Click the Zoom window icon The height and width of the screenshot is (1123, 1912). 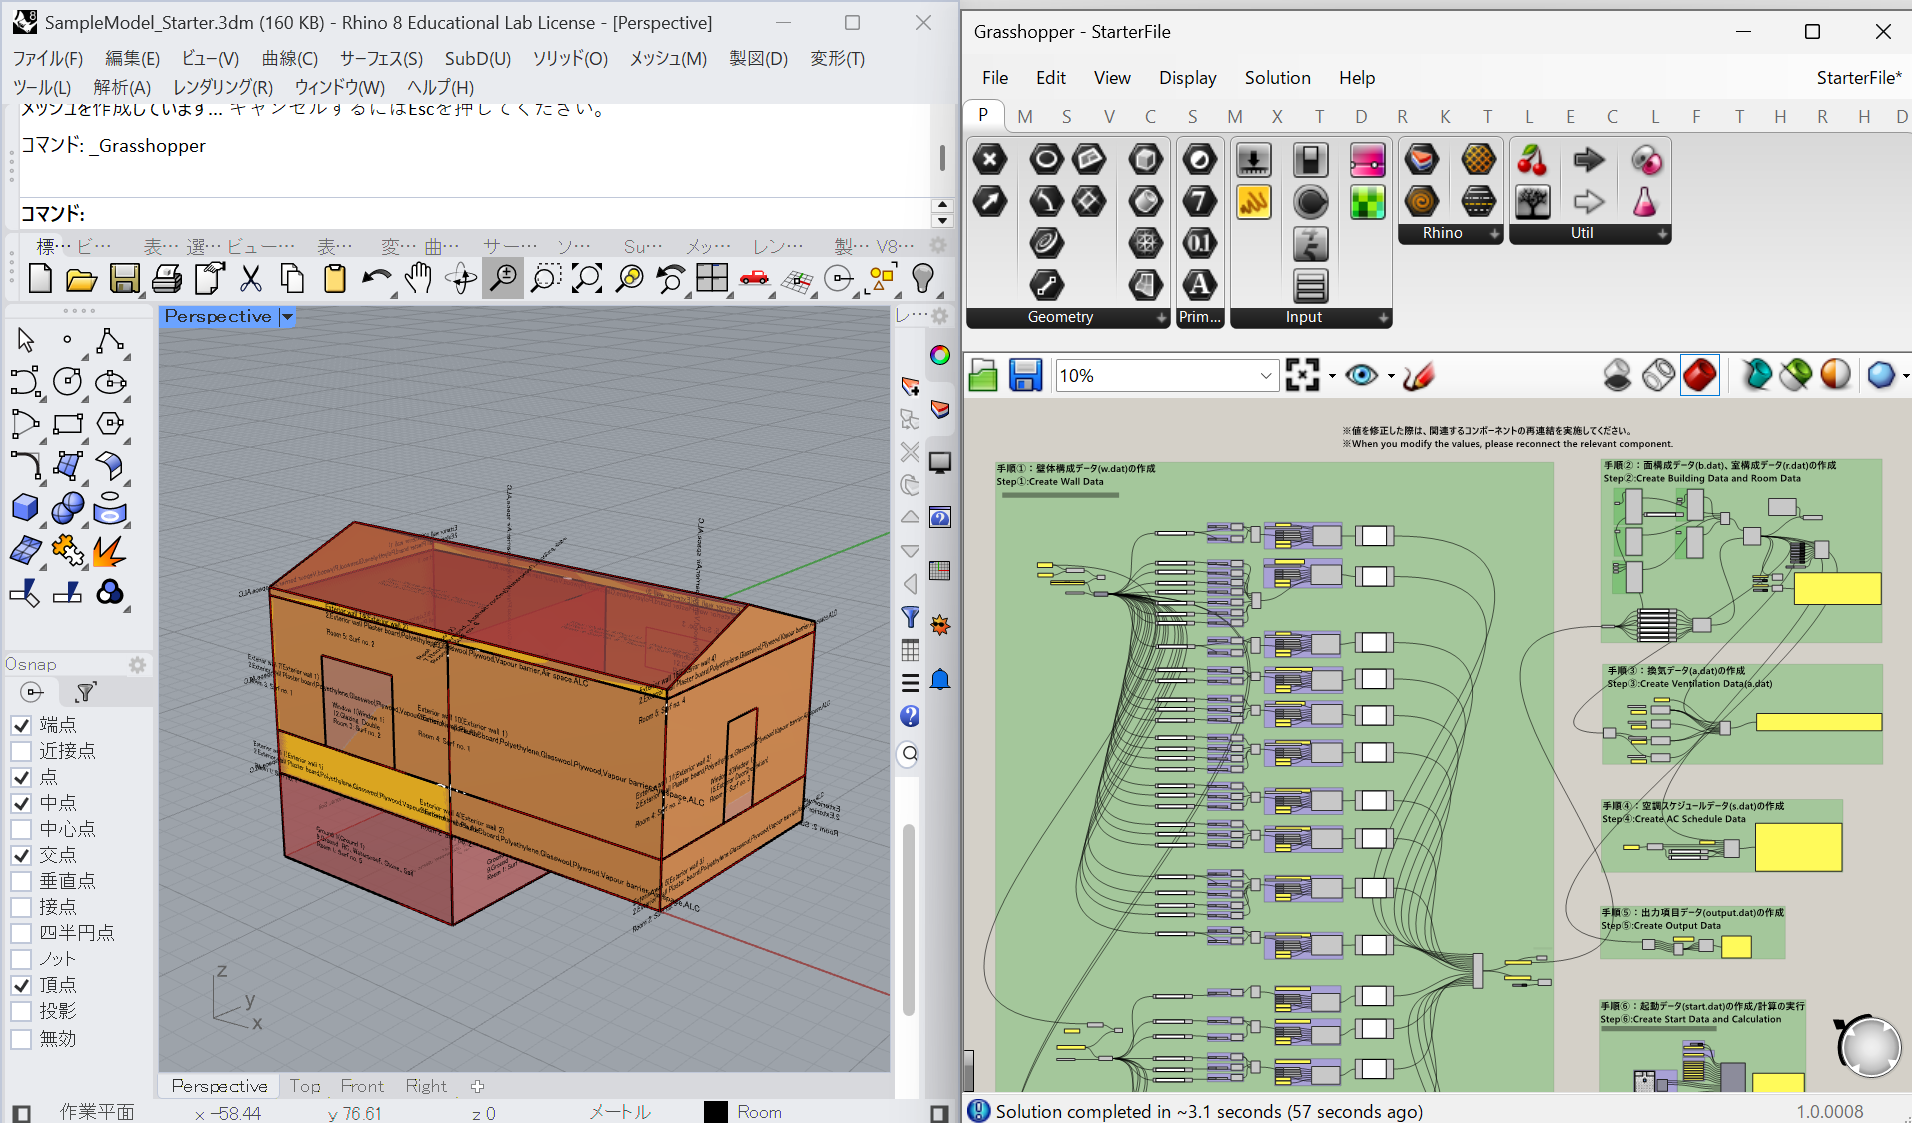[545, 279]
